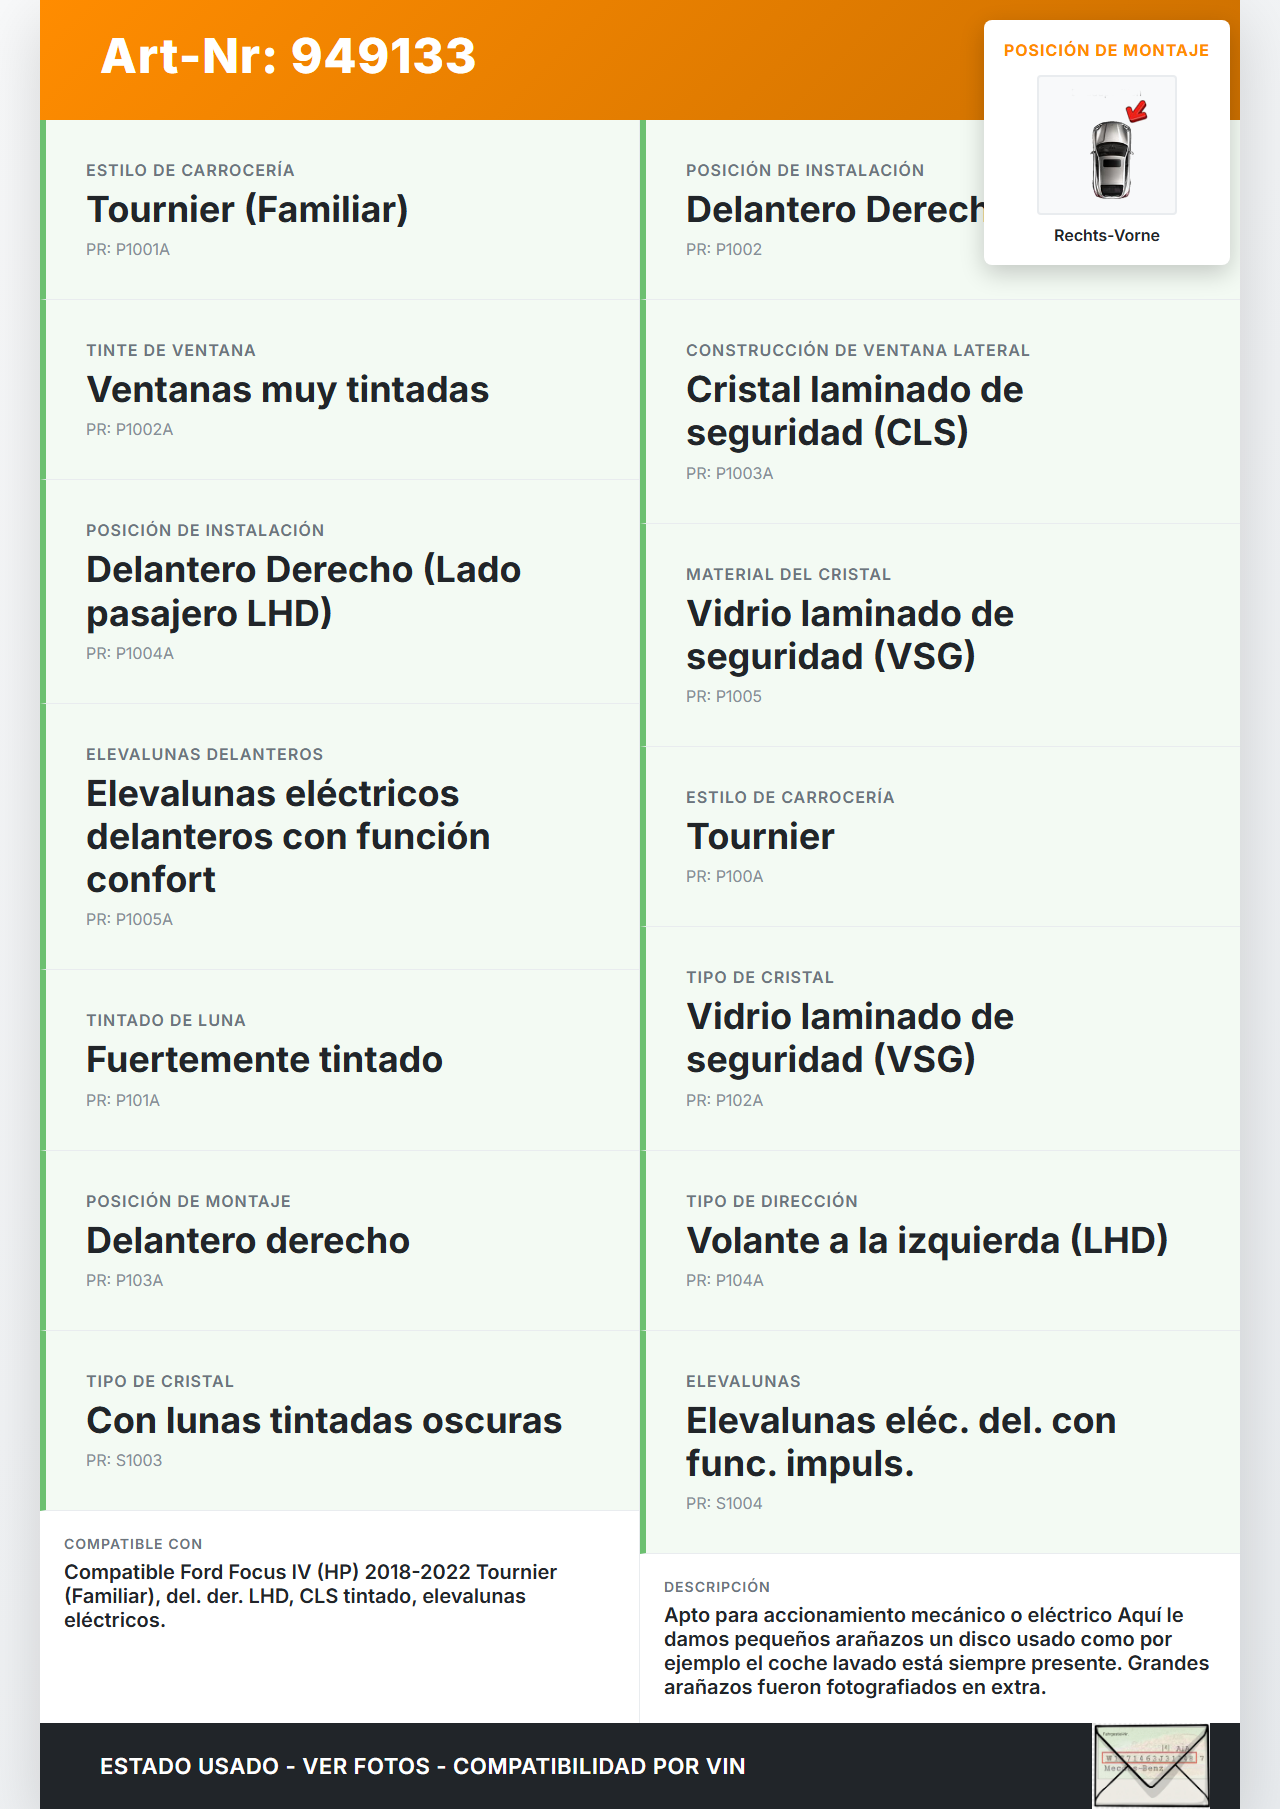1280x1810 pixels.
Task: Click the orange Posición de Montaje card title
Action: pyautogui.click(x=1106, y=51)
